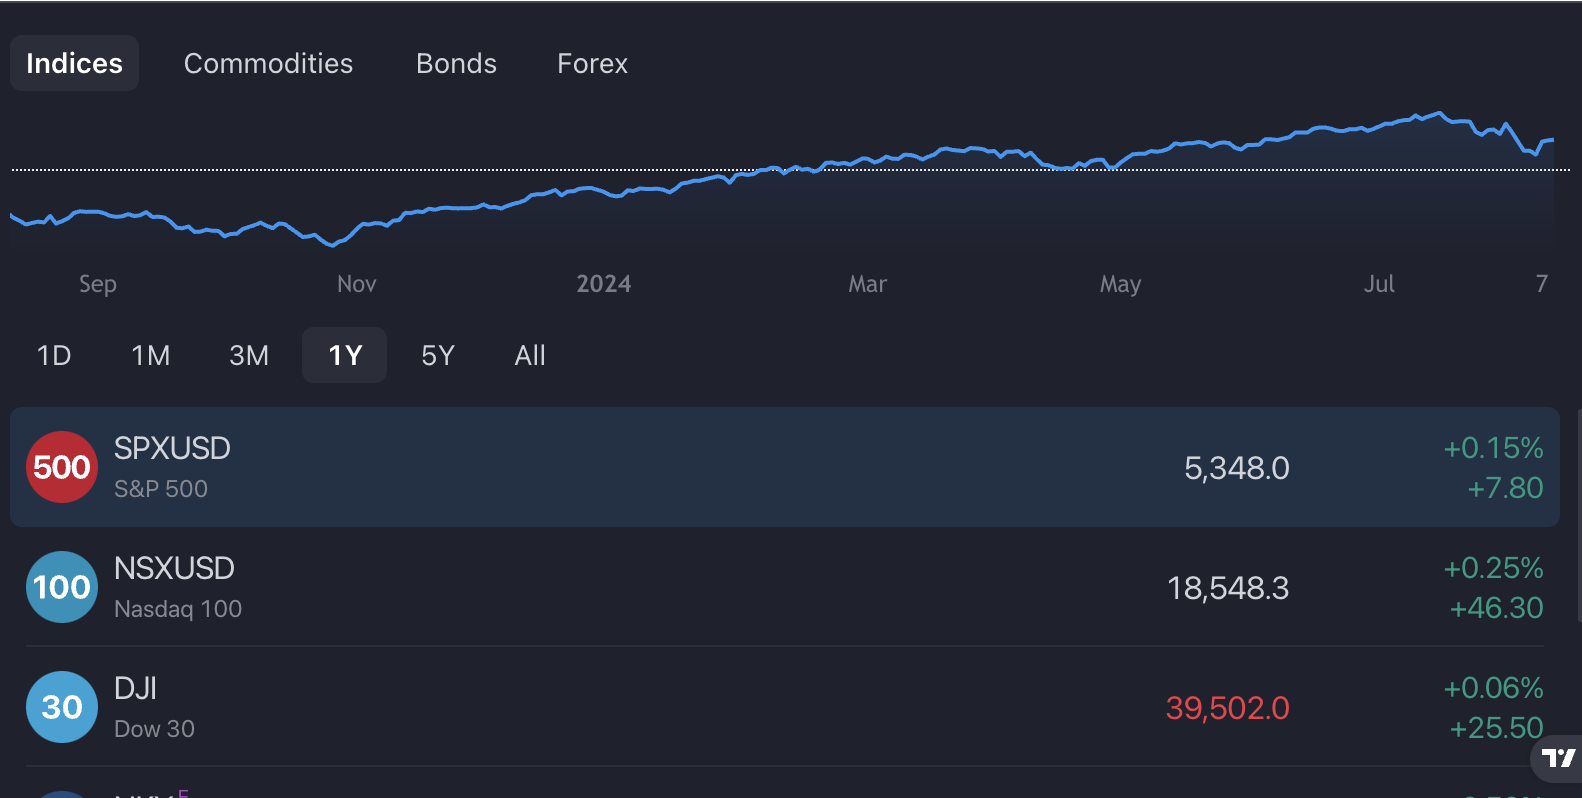Click the blue price line chart

coord(782,178)
